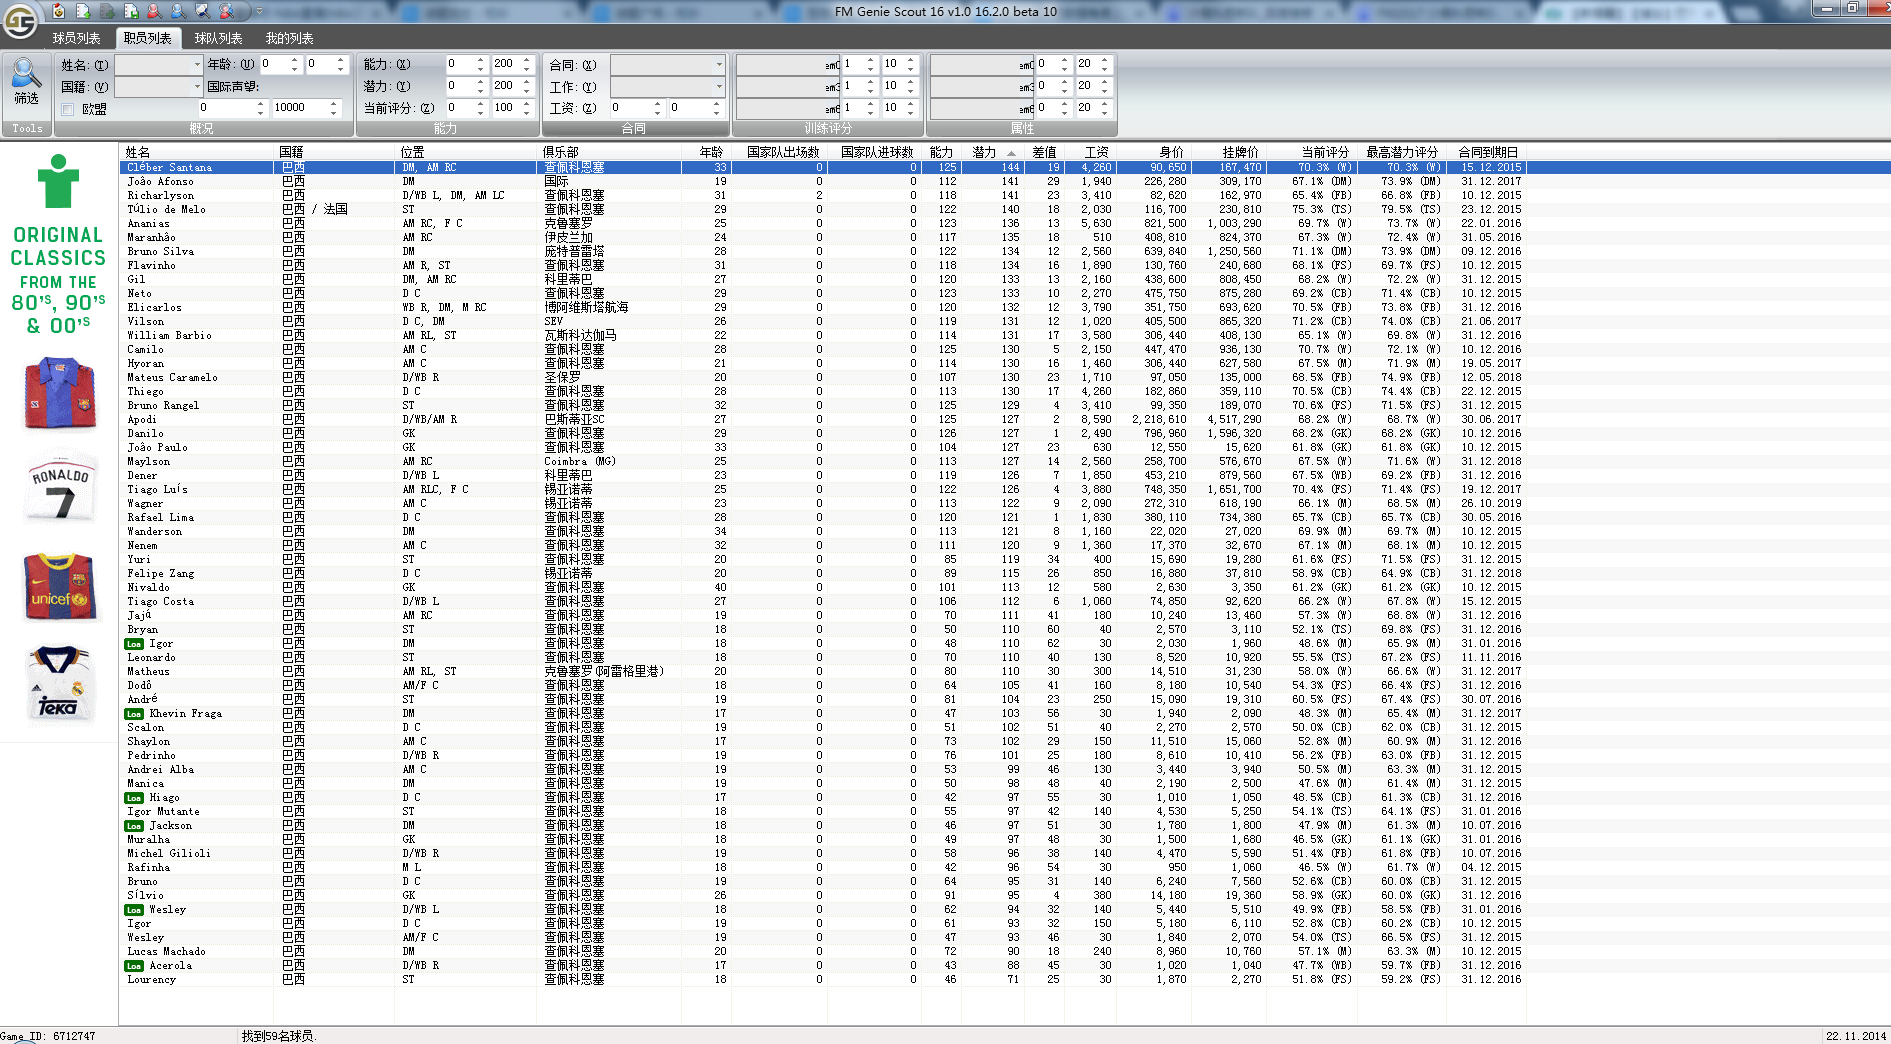Sort table by 位置 column header

[x=467, y=152]
